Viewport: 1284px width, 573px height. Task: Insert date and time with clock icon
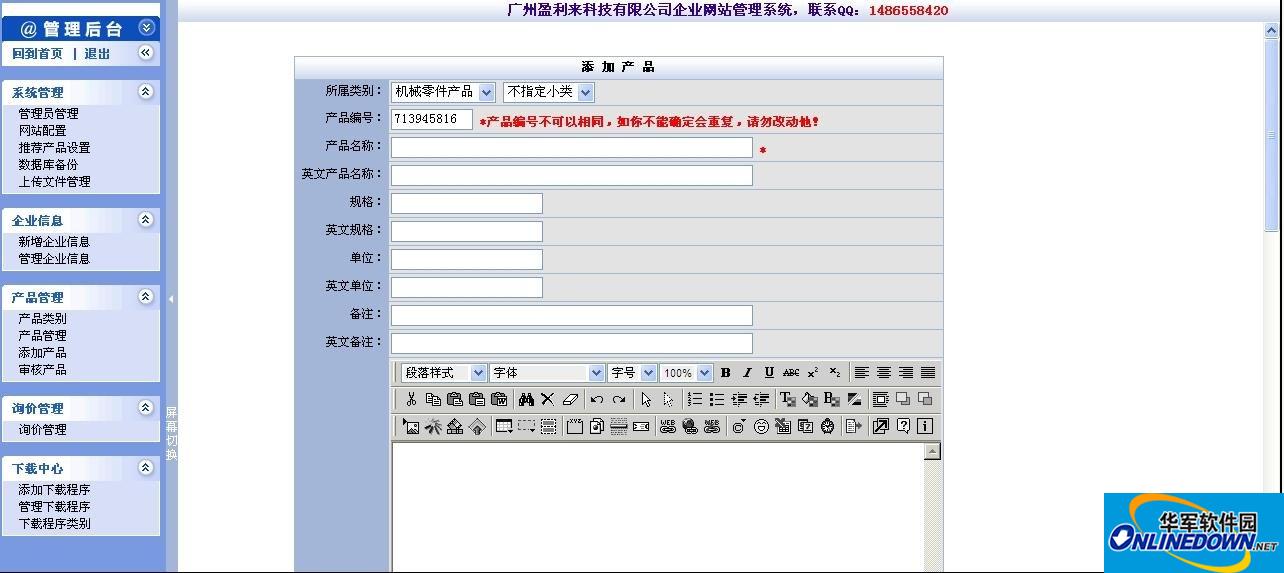click(x=827, y=426)
